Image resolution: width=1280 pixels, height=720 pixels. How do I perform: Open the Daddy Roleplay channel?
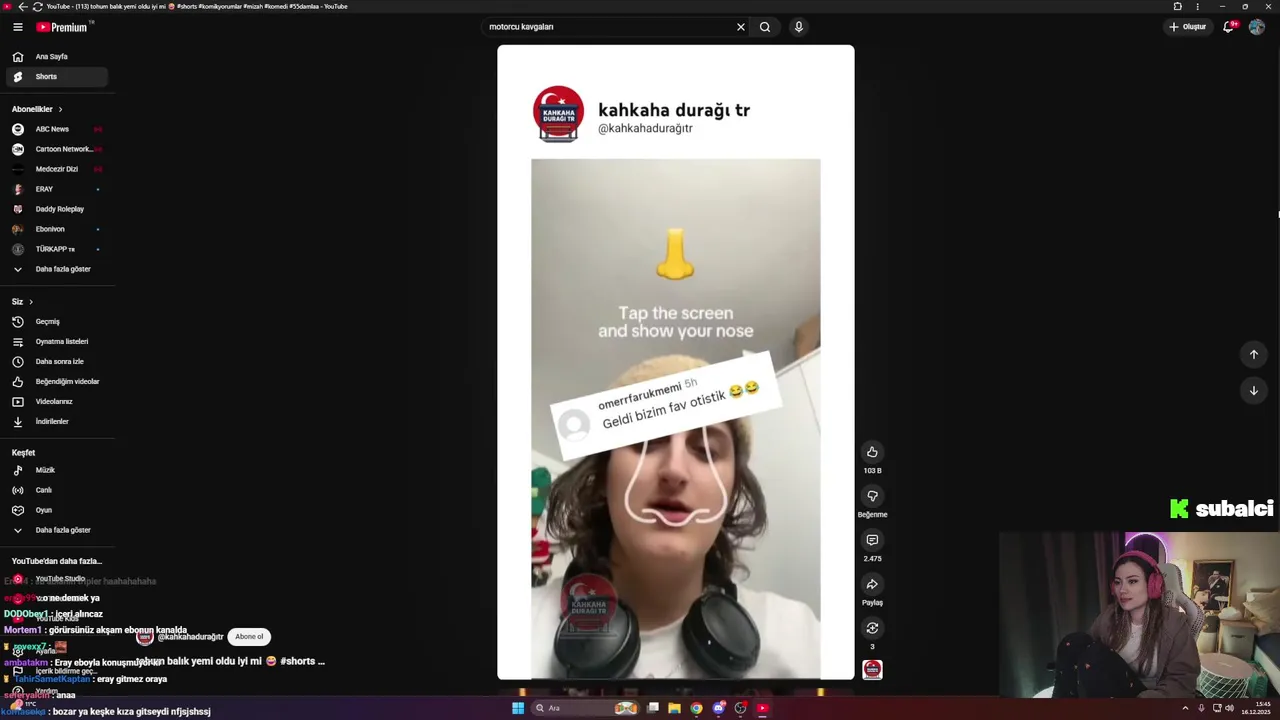point(55,209)
